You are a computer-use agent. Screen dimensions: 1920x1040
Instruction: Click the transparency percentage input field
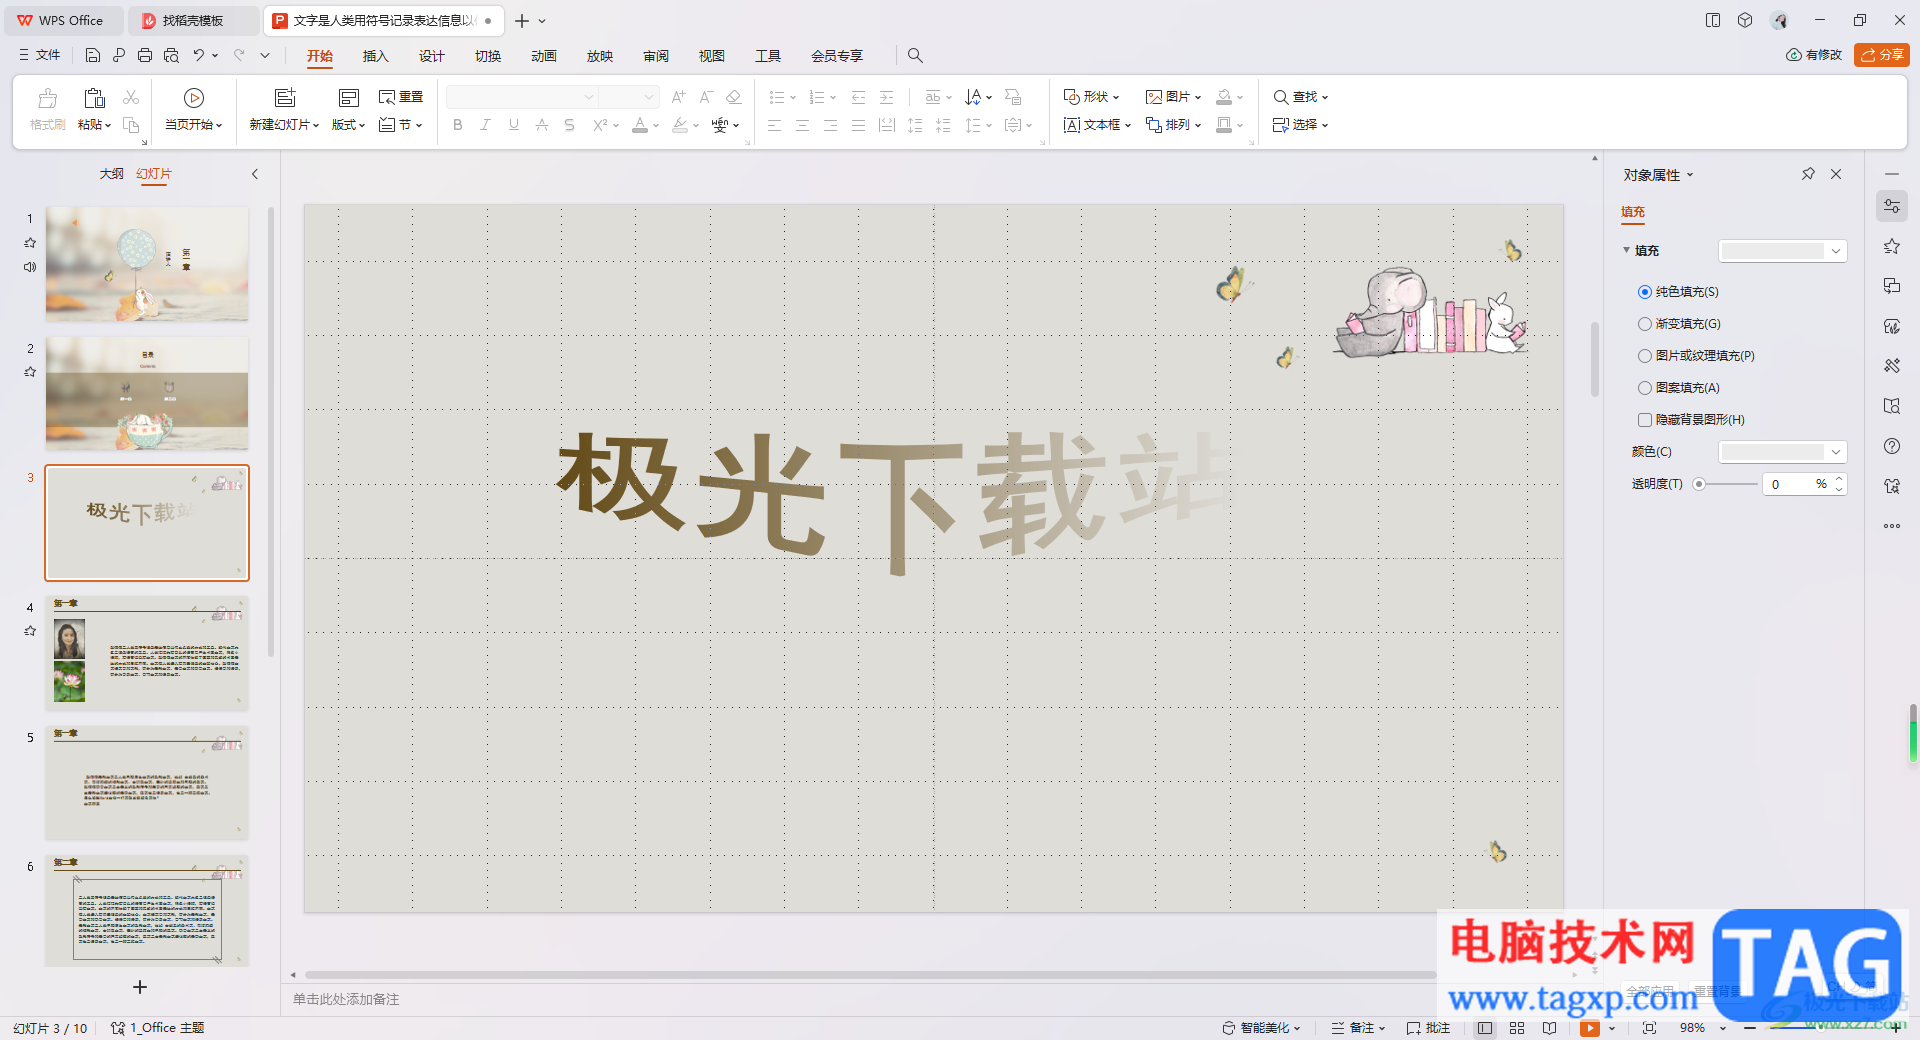point(1789,484)
